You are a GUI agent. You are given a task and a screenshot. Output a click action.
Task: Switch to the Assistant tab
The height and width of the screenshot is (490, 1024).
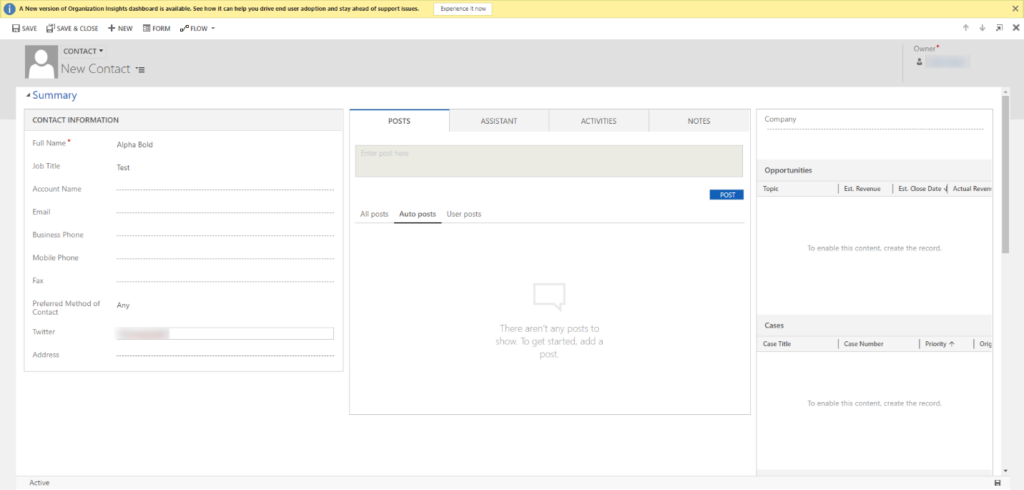[x=499, y=121]
